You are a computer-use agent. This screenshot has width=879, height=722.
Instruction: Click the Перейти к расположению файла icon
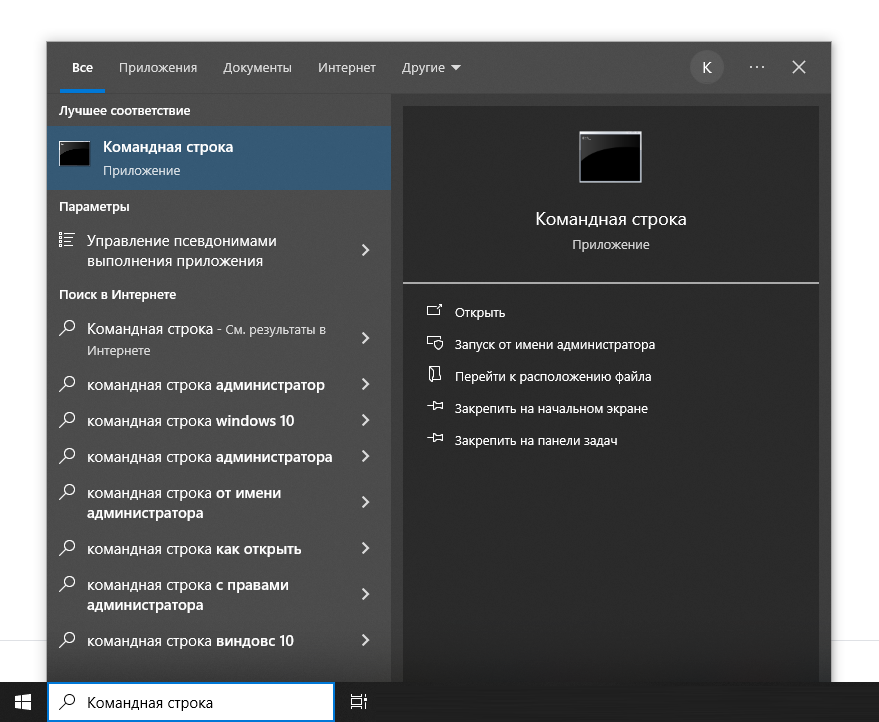(x=434, y=376)
